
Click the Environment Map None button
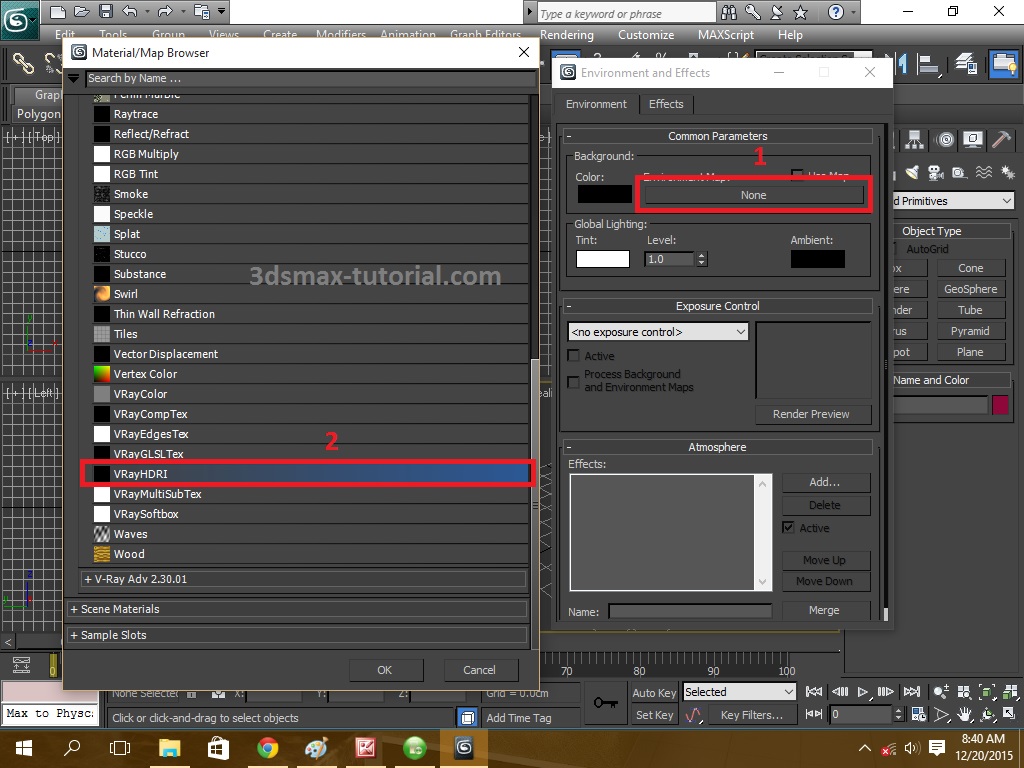click(754, 195)
